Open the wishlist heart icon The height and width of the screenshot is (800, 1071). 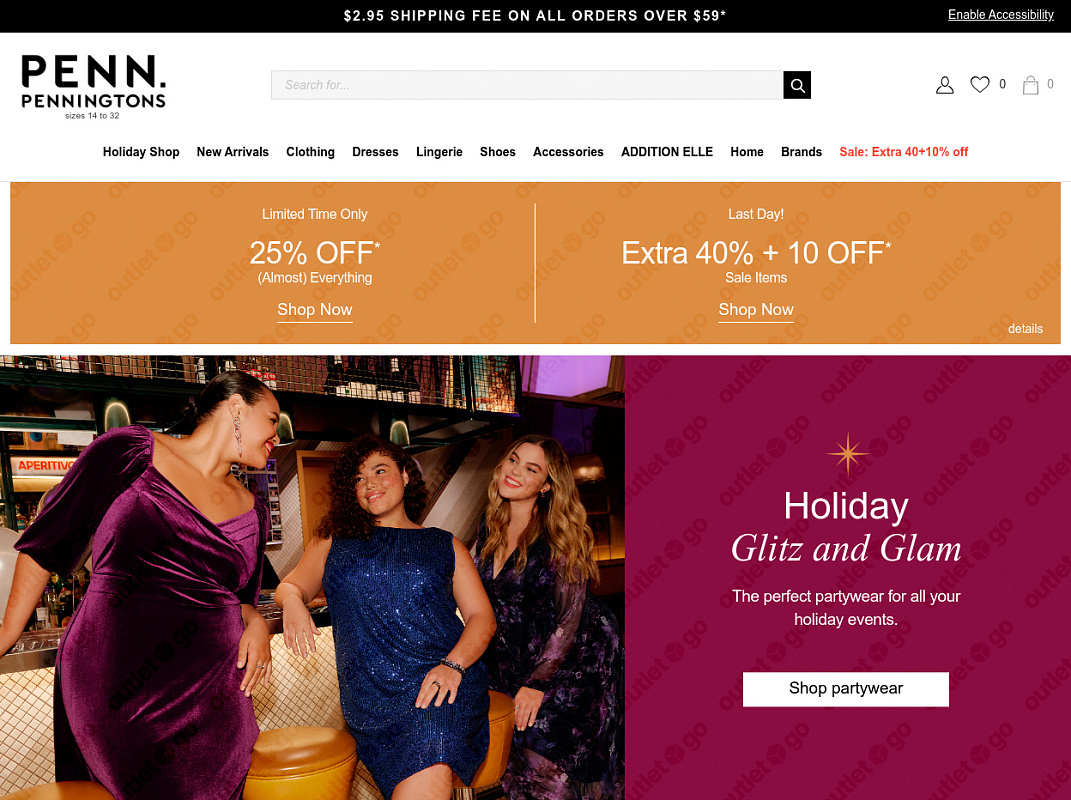979,84
